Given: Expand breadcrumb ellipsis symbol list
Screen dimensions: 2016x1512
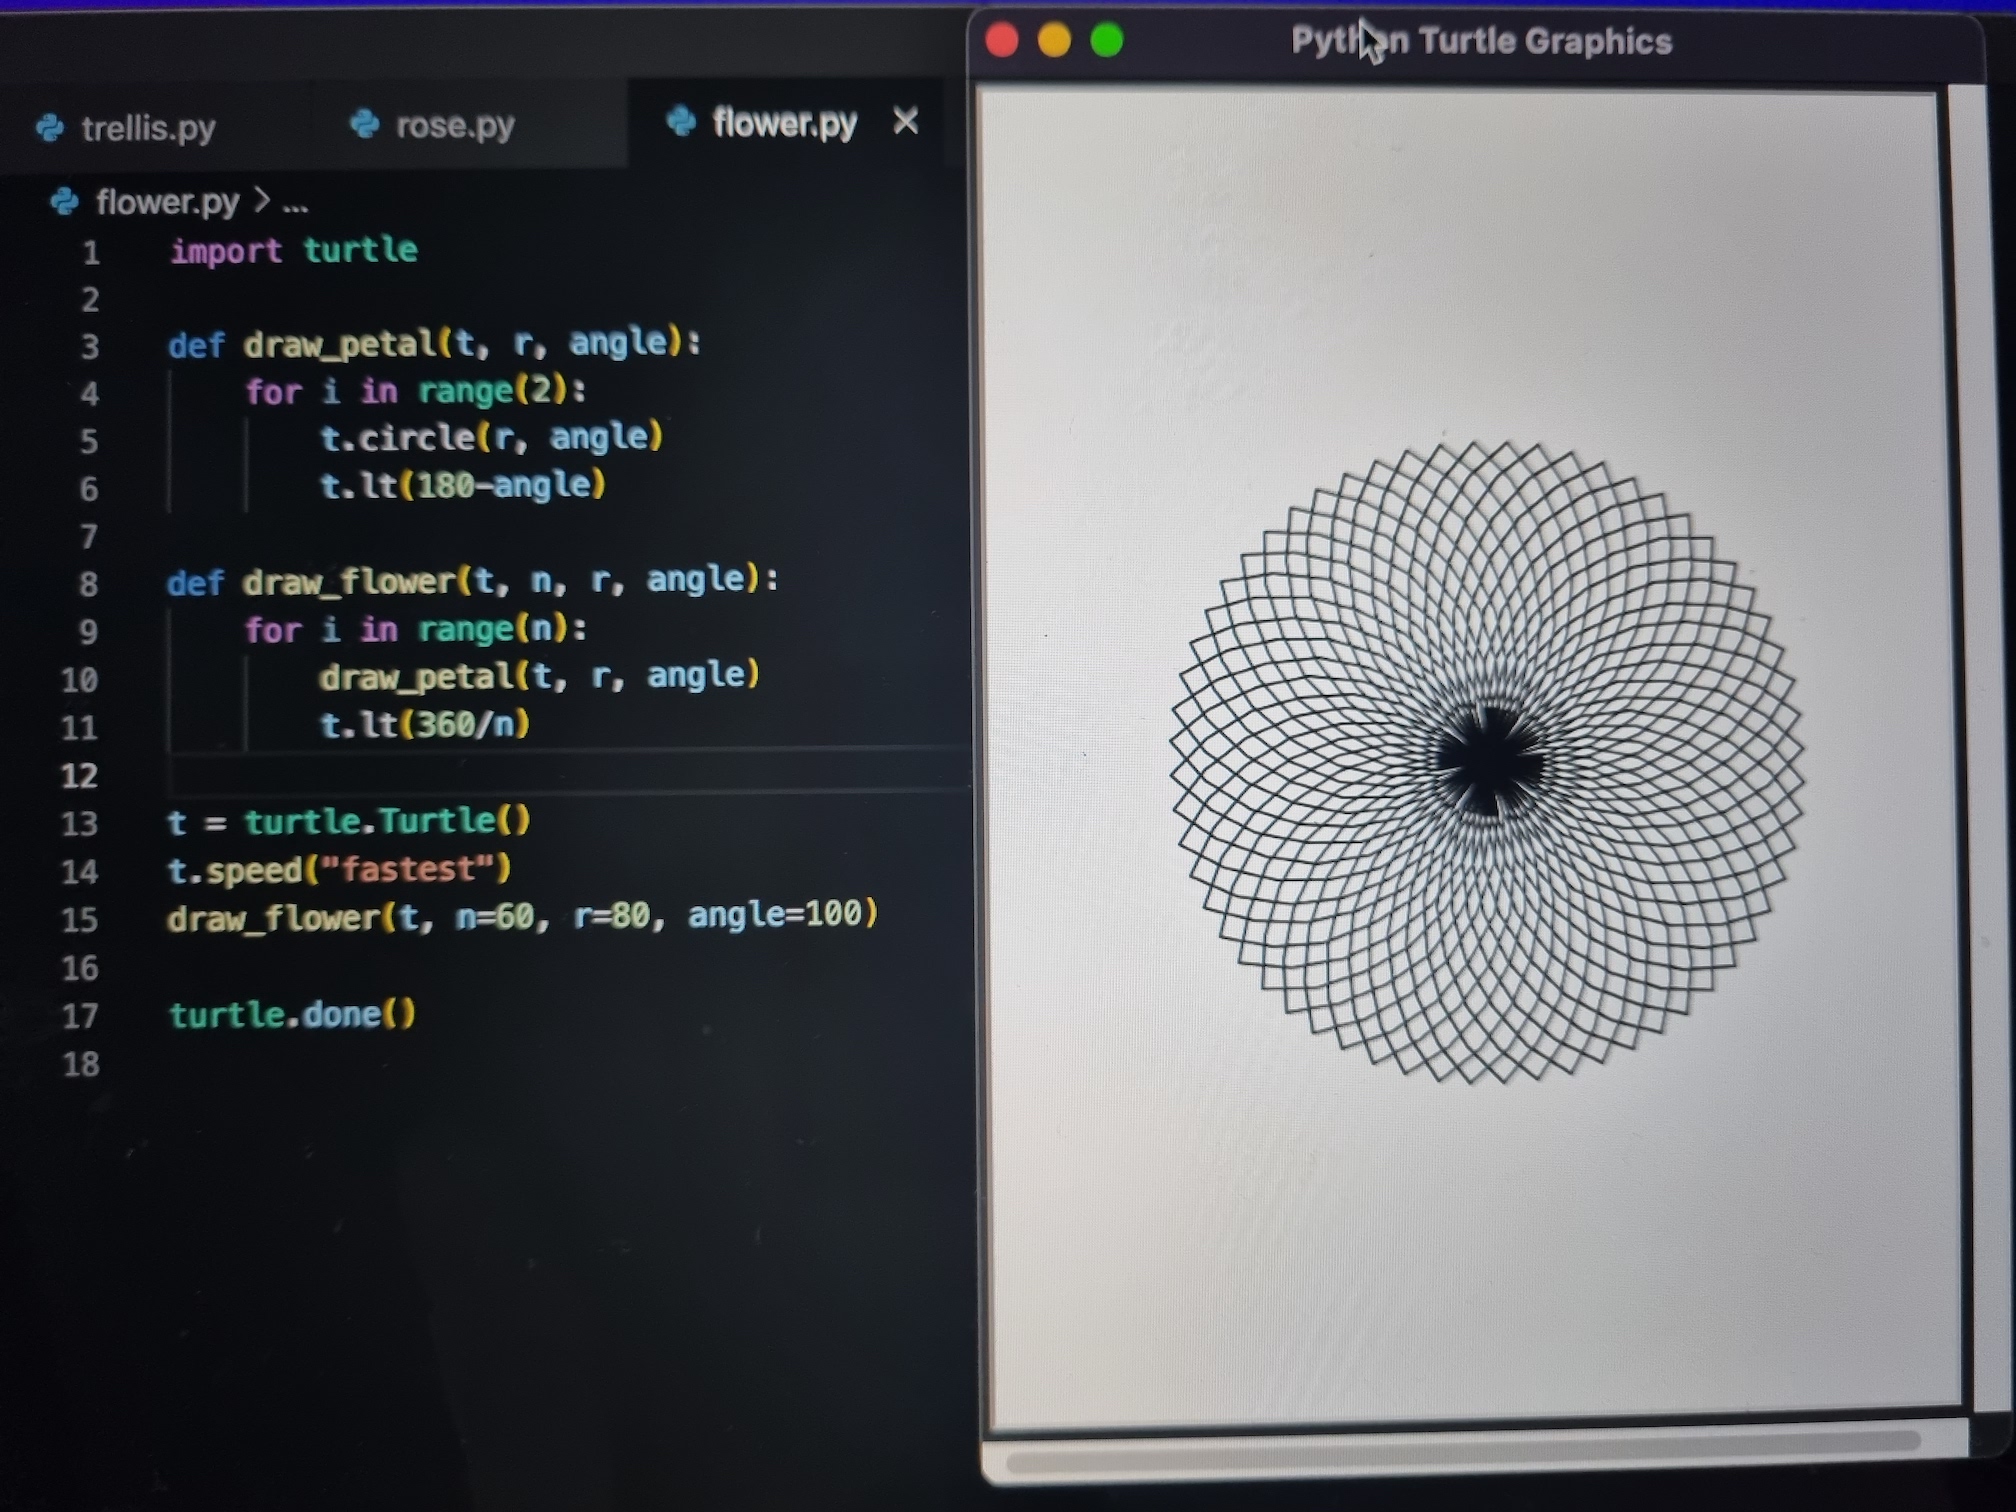Looking at the screenshot, I should [295, 204].
